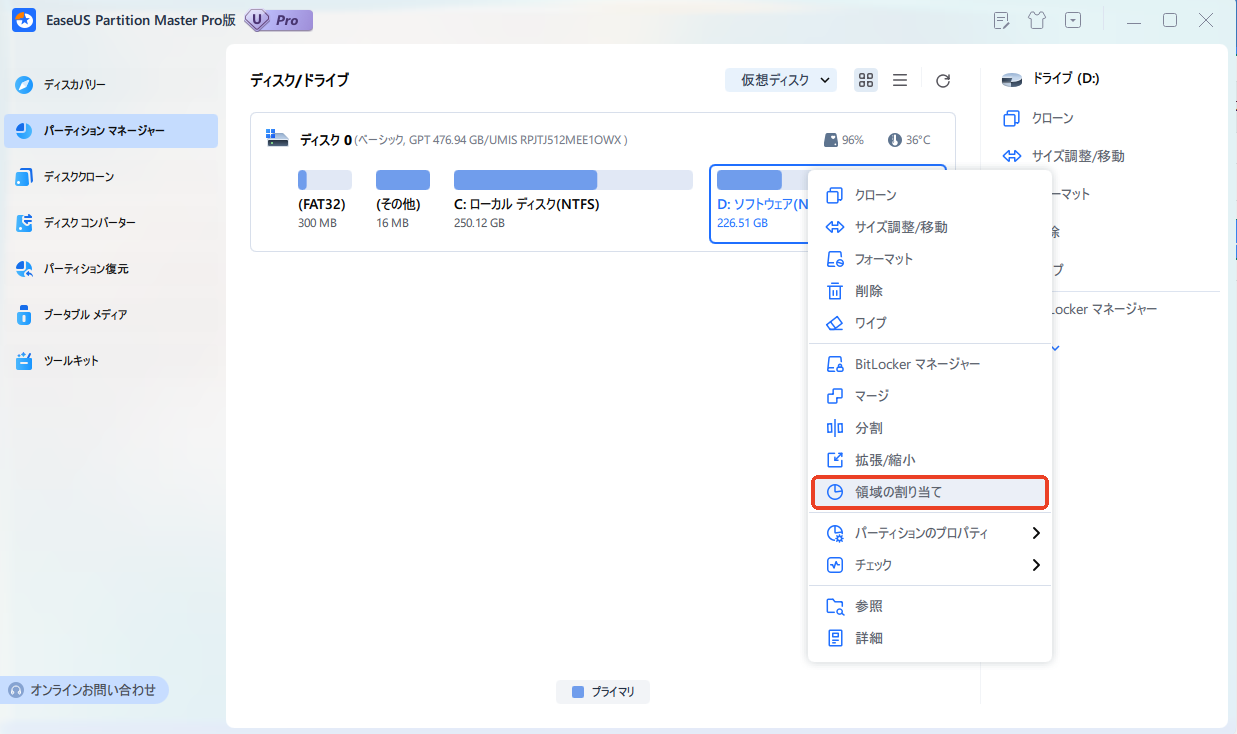Screen dimensions: 1237x734
Task: Select the C: ローカル ディスク usage bar
Action: point(573,181)
